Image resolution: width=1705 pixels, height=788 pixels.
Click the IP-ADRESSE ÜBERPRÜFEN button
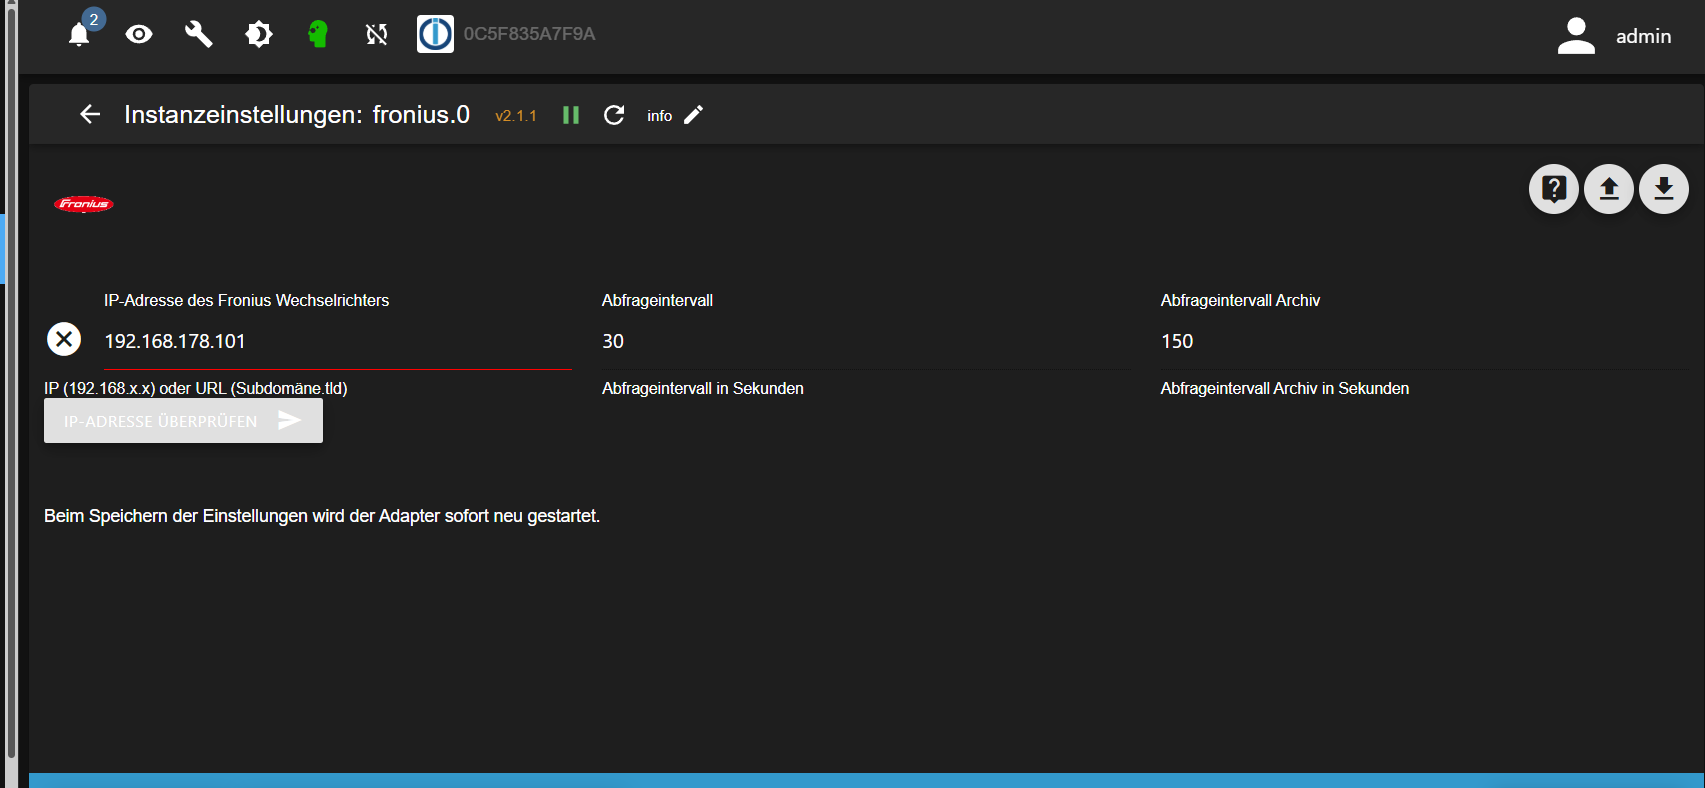183,421
